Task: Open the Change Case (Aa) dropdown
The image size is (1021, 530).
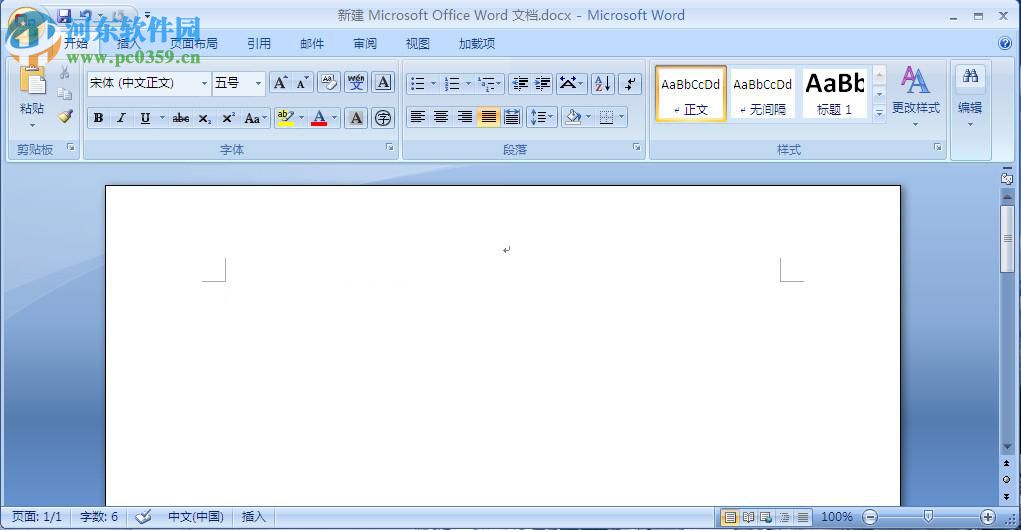Action: click(x=255, y=119)
